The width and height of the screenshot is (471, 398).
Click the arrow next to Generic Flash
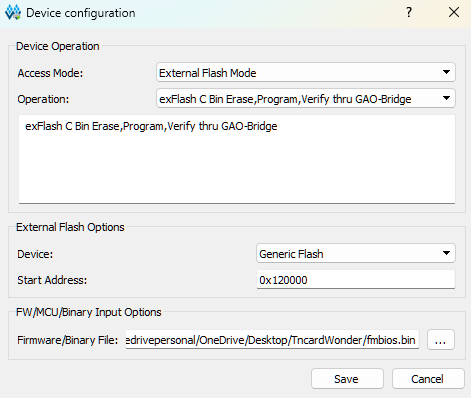446,253
